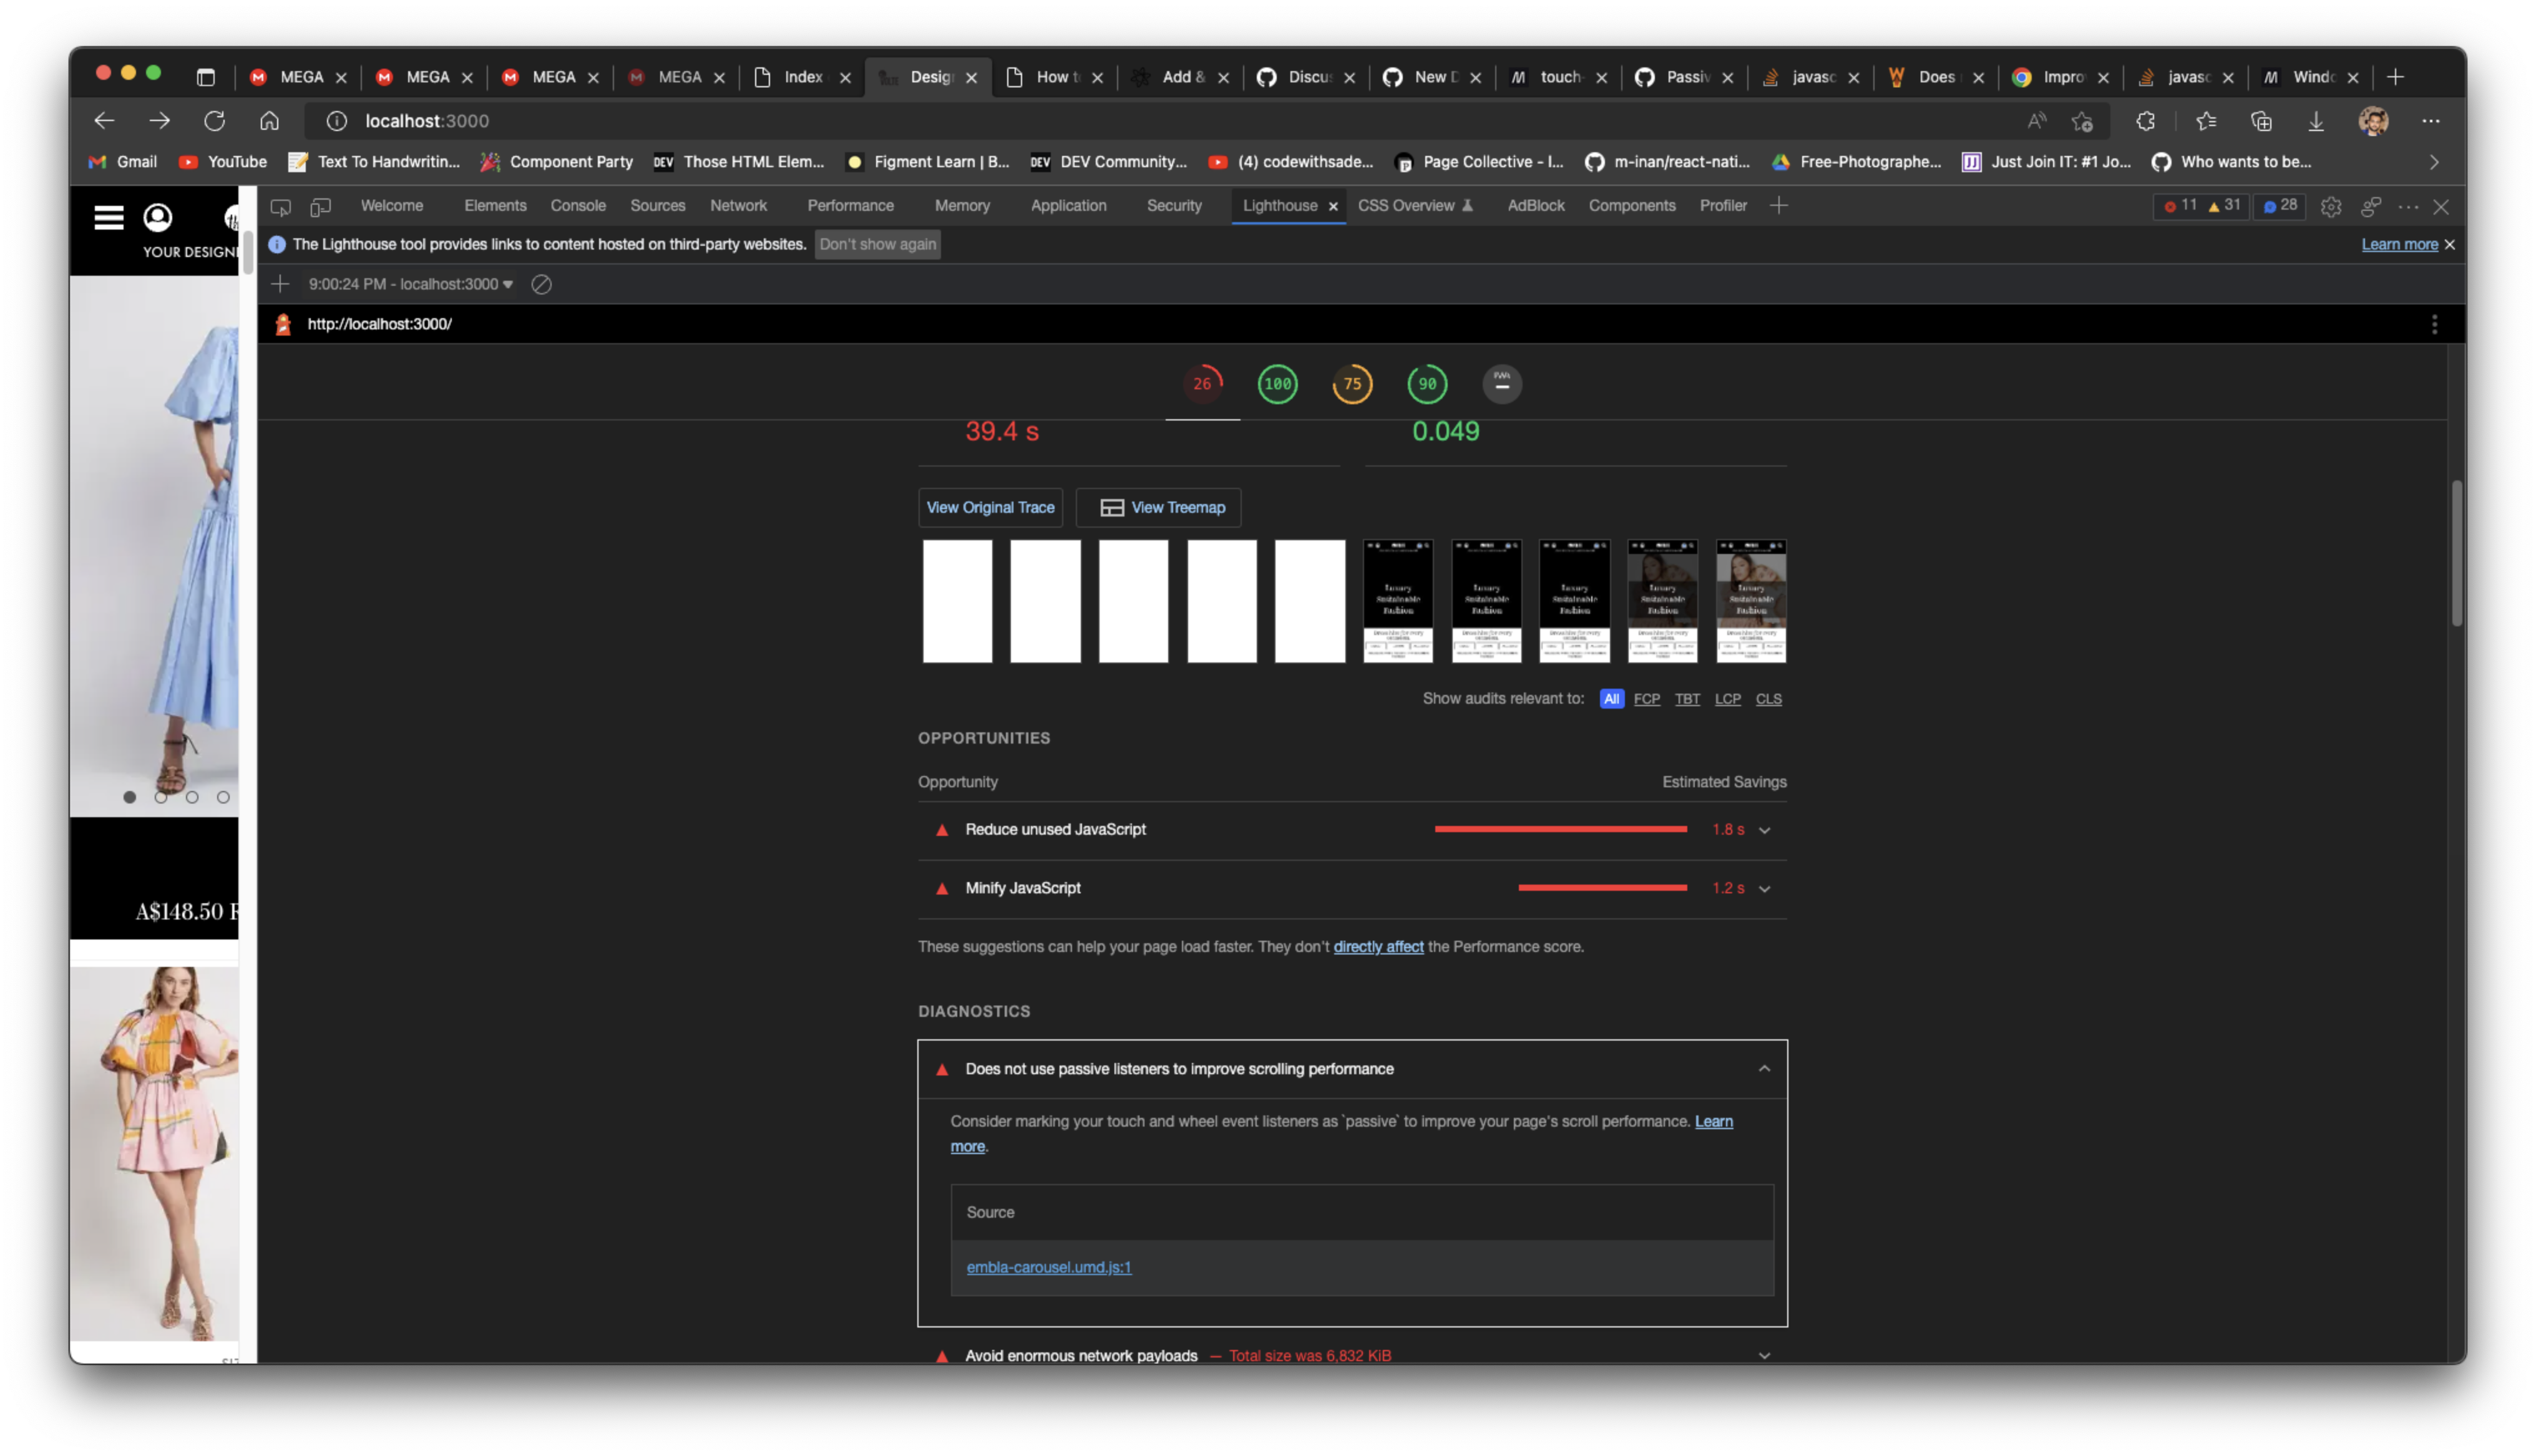Toggle the device emulation toolbar

click(x=320, y=206)
